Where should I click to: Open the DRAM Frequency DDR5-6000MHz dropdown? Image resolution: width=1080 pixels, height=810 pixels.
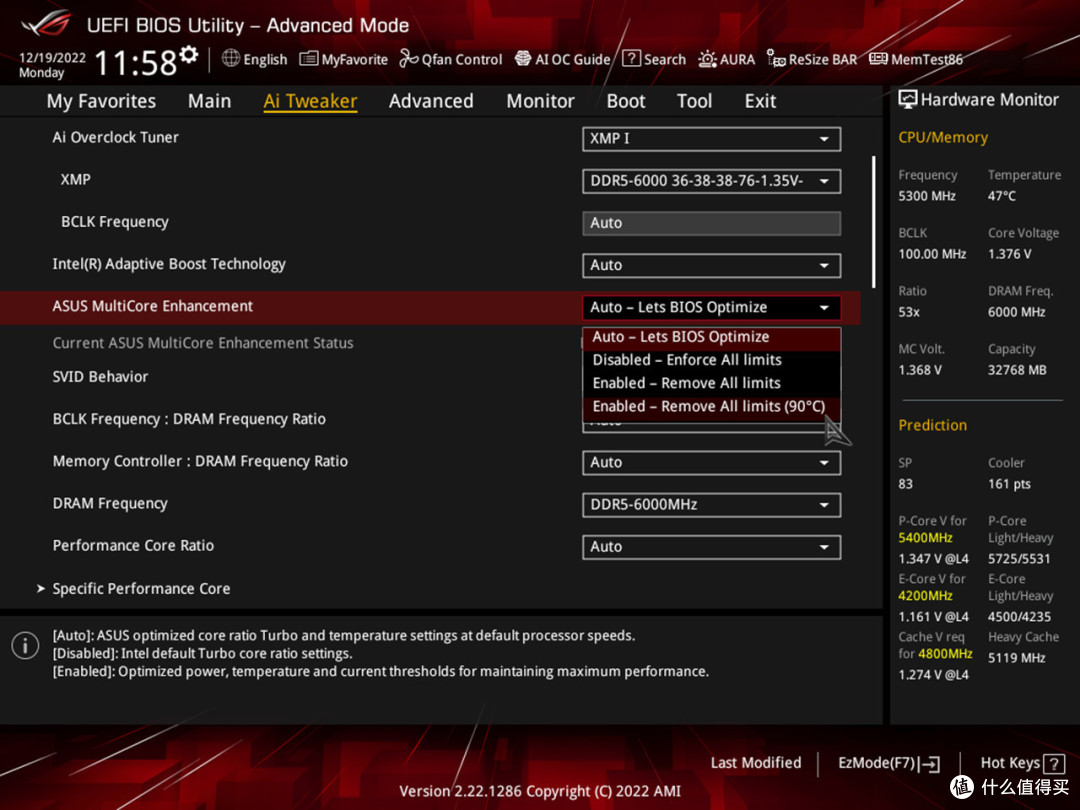coord(712,505)
